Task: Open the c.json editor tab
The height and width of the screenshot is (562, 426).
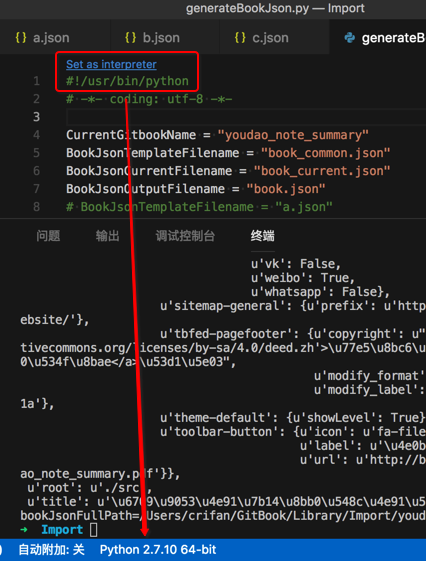Action: (274, 37)
